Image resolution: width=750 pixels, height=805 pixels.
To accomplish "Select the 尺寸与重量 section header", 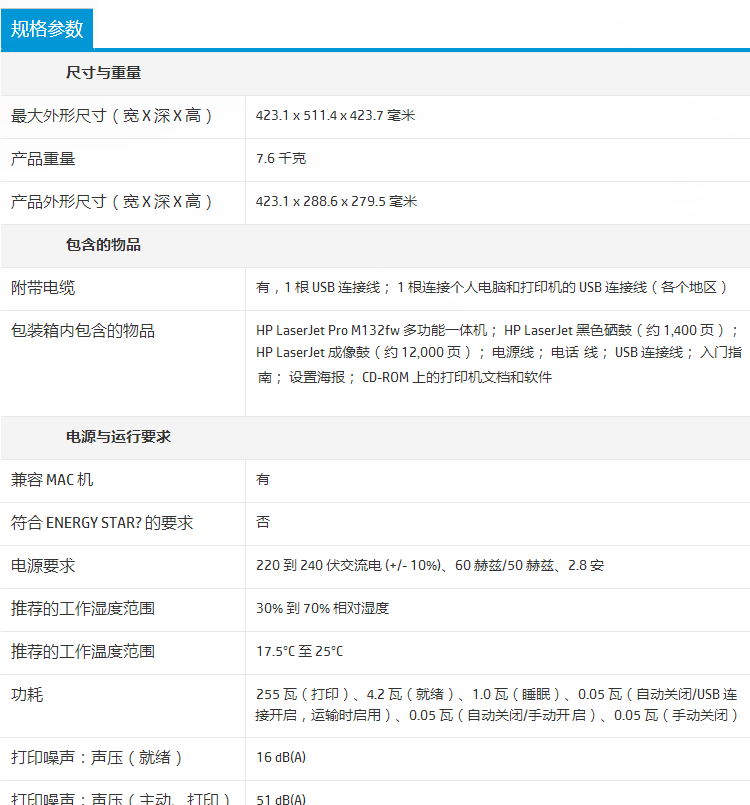I will pos(103,73).
